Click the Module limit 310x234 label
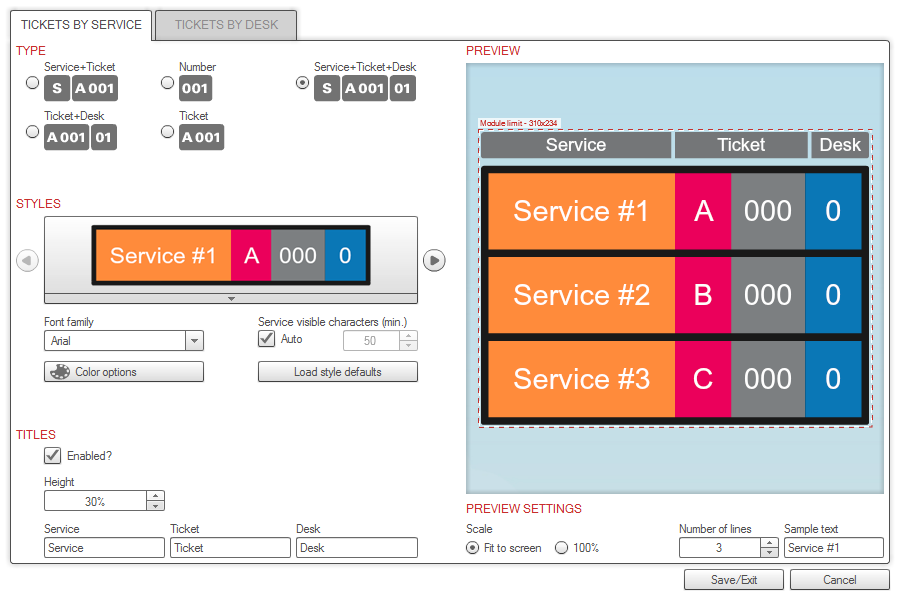900x600 pixels. pyautogui.click(x=518, y=123)
